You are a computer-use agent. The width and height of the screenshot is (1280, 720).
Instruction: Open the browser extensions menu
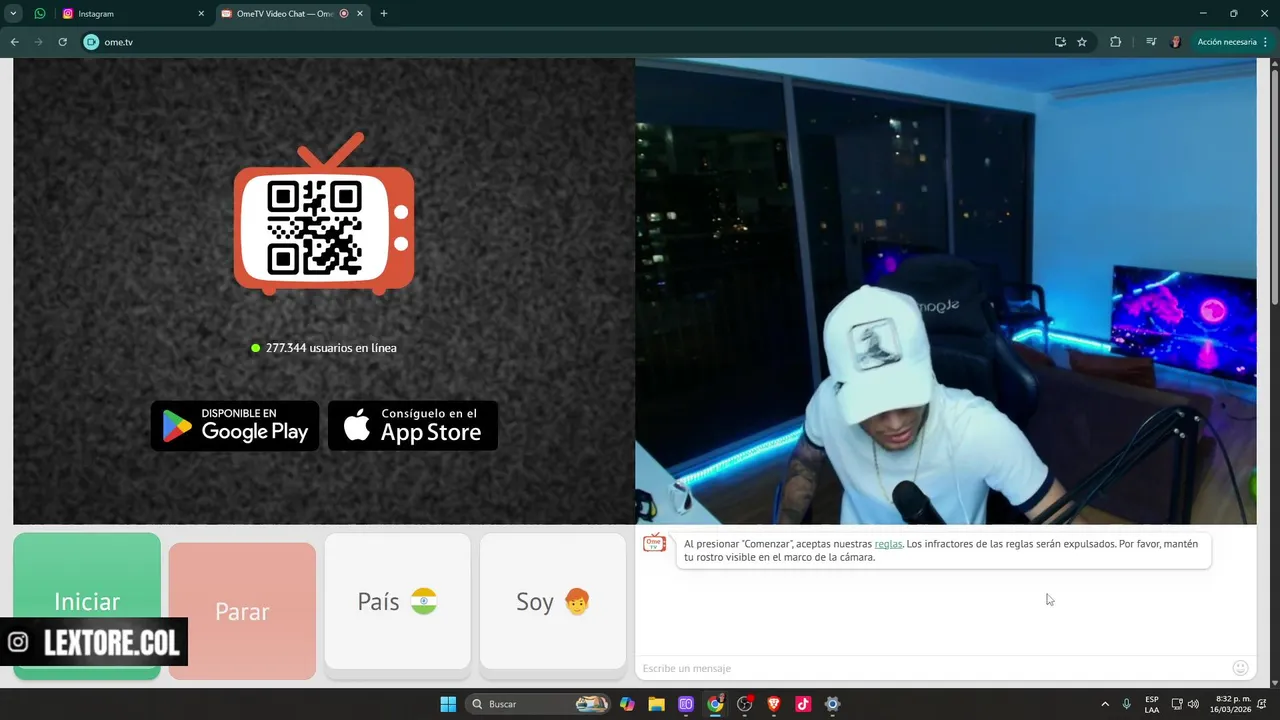[x=1116, y=42]
